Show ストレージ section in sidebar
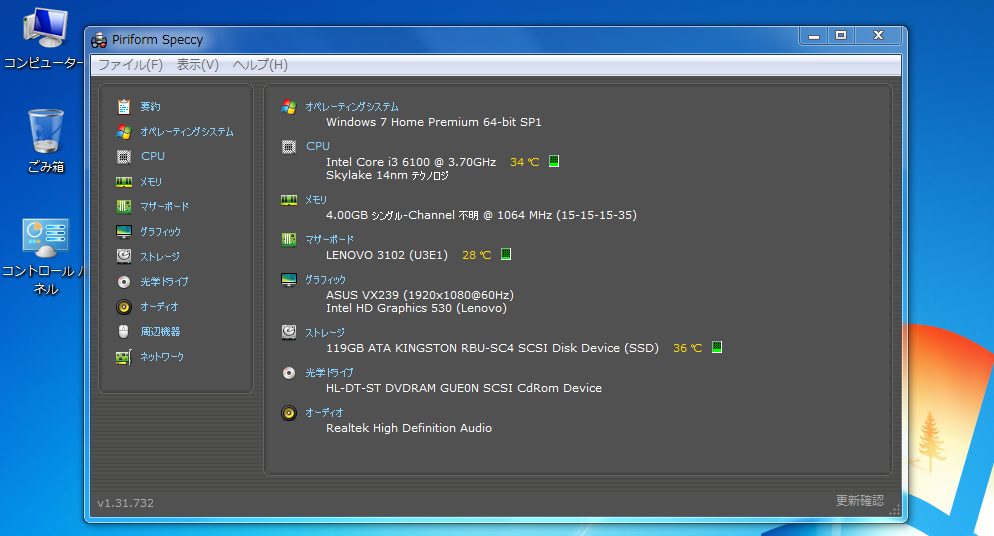The height and width of the screenshot is (536, 994). pos(160,257)
